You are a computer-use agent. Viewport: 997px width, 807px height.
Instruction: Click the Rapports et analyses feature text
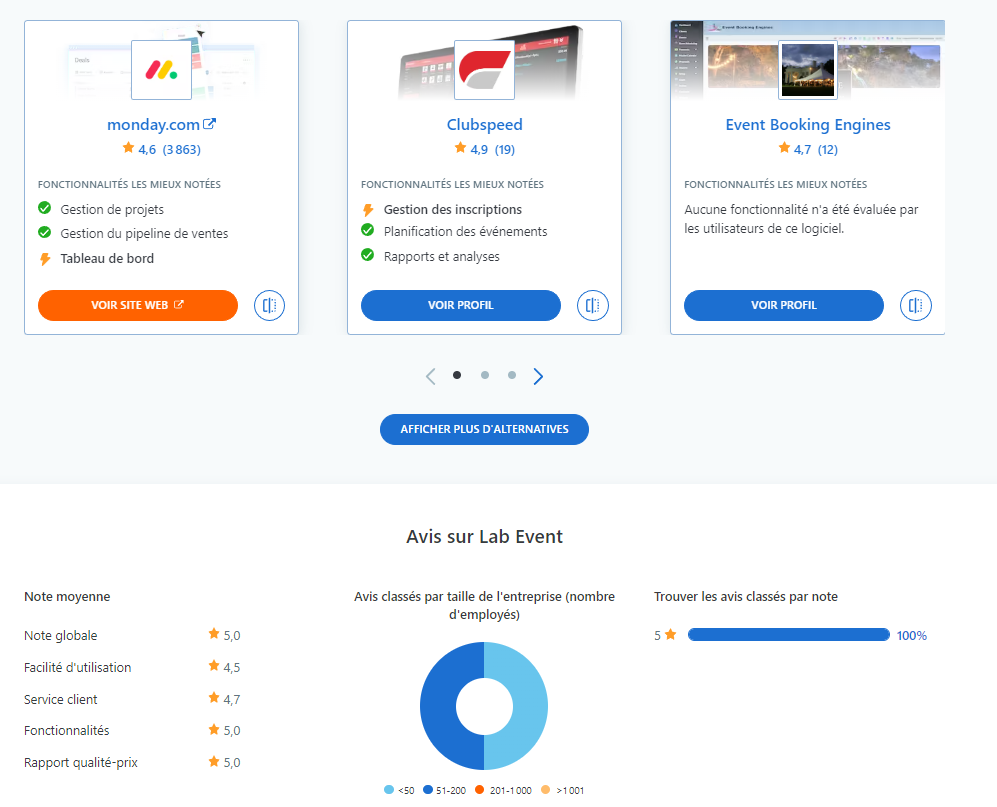click(x=441, y=256)
